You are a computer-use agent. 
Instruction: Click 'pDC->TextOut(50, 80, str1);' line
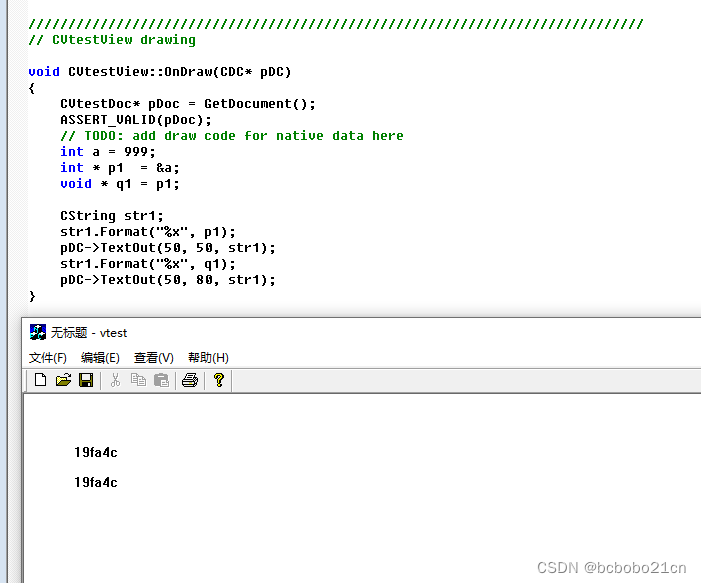[168, 280]
